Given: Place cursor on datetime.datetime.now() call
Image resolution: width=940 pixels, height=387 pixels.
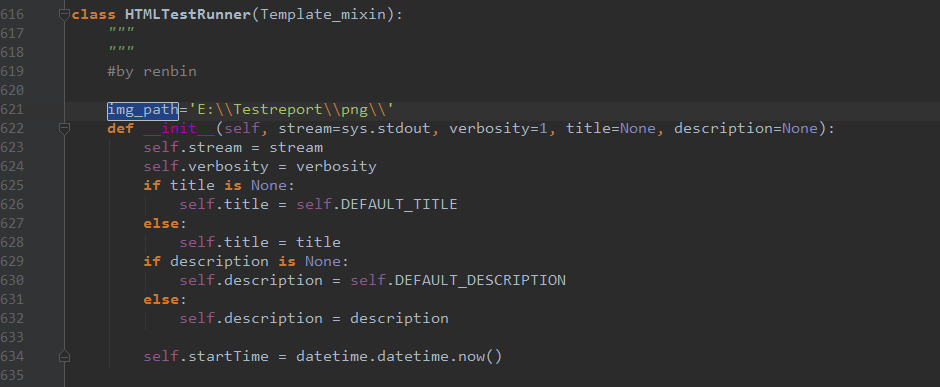Looking at the screenshot, I should click(399, 357).
